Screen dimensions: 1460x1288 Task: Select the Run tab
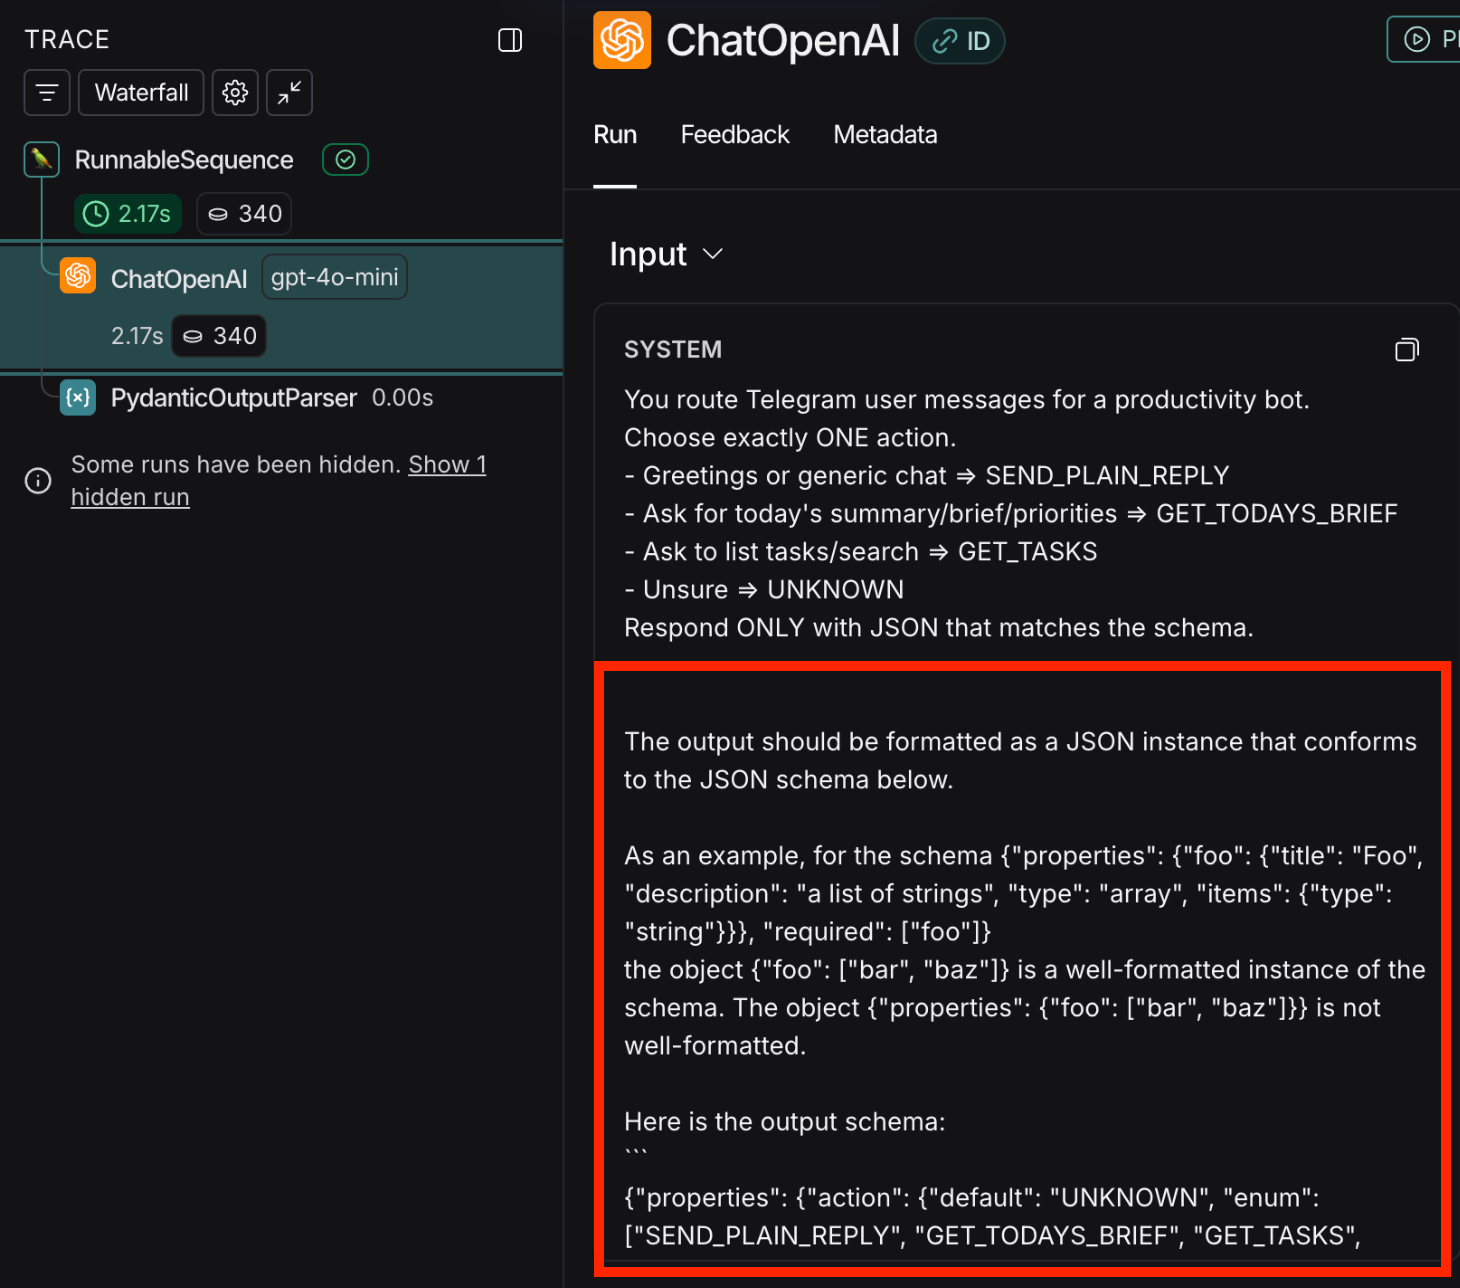pos(615,135)
